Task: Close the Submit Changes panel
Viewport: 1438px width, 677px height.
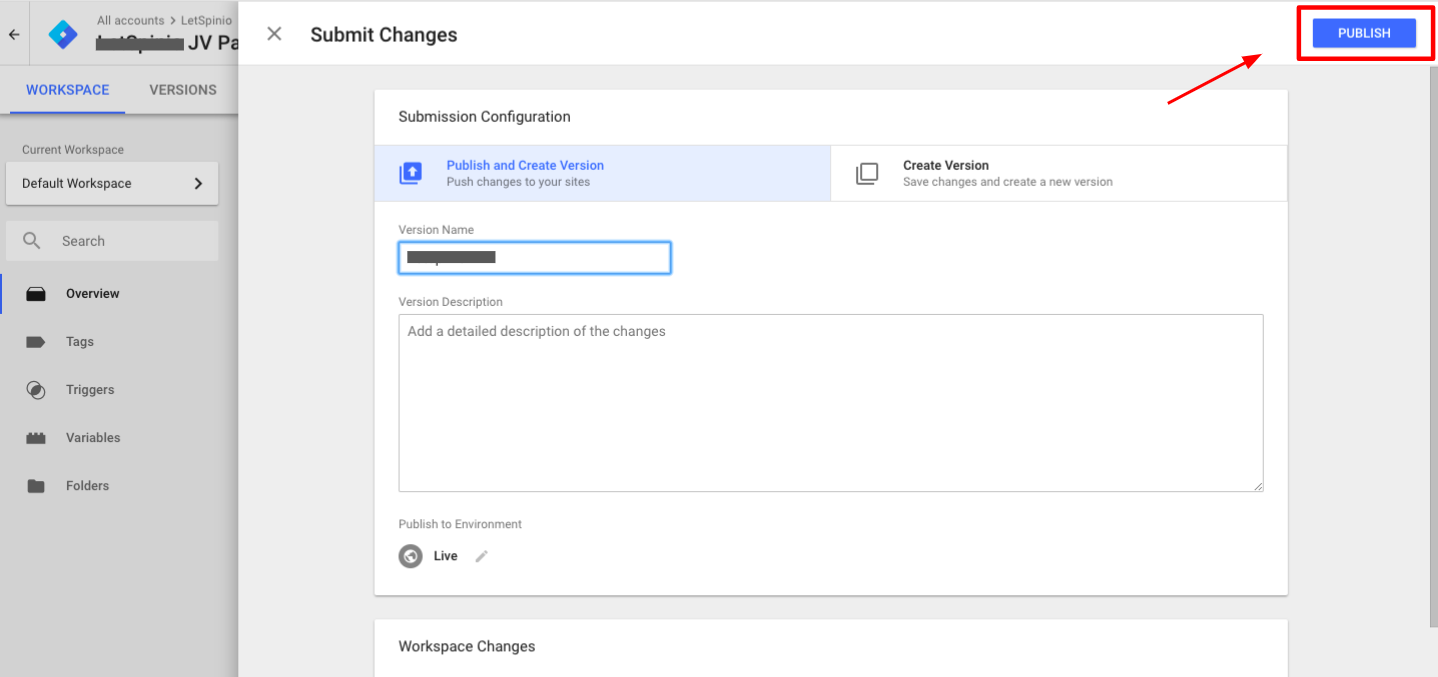Action: click(274, 34)
